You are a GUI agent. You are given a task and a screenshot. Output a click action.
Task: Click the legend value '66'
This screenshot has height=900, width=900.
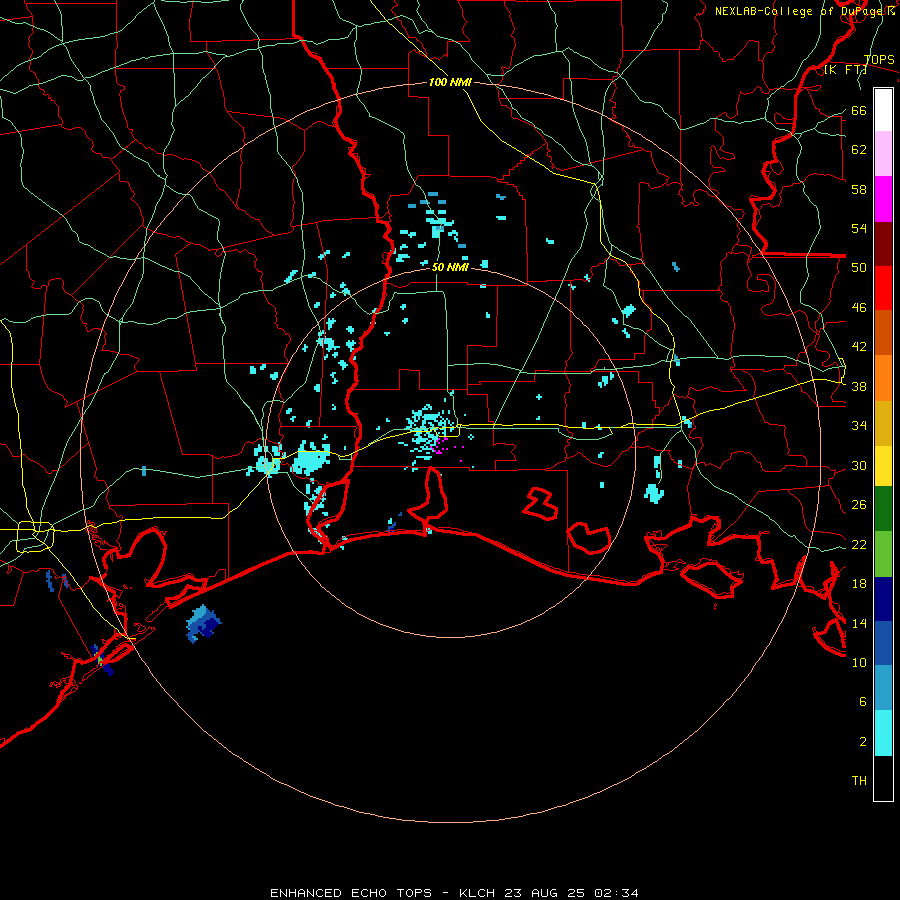859,111
